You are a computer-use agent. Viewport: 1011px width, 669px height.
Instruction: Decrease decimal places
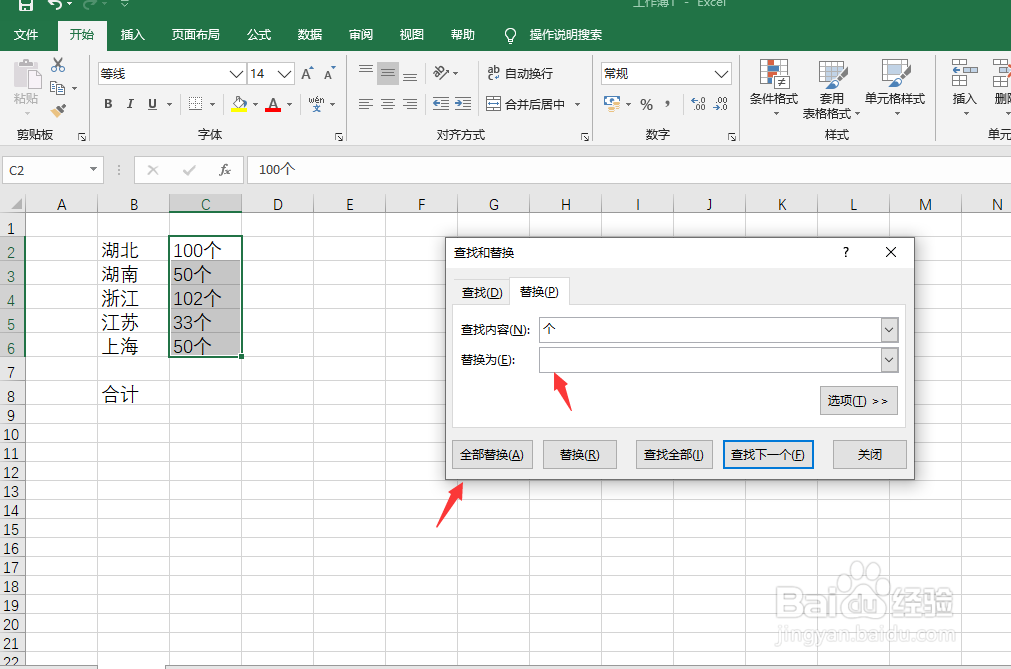coord(721,104)
